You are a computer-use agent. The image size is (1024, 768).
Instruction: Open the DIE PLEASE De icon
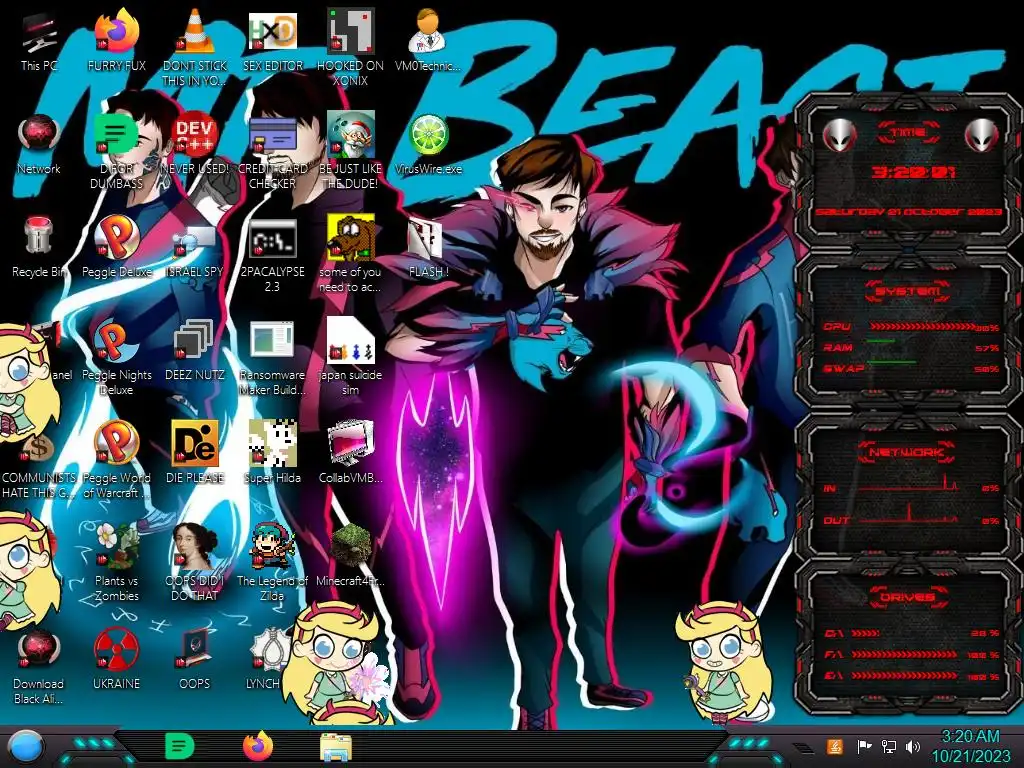tap(195, 453)
